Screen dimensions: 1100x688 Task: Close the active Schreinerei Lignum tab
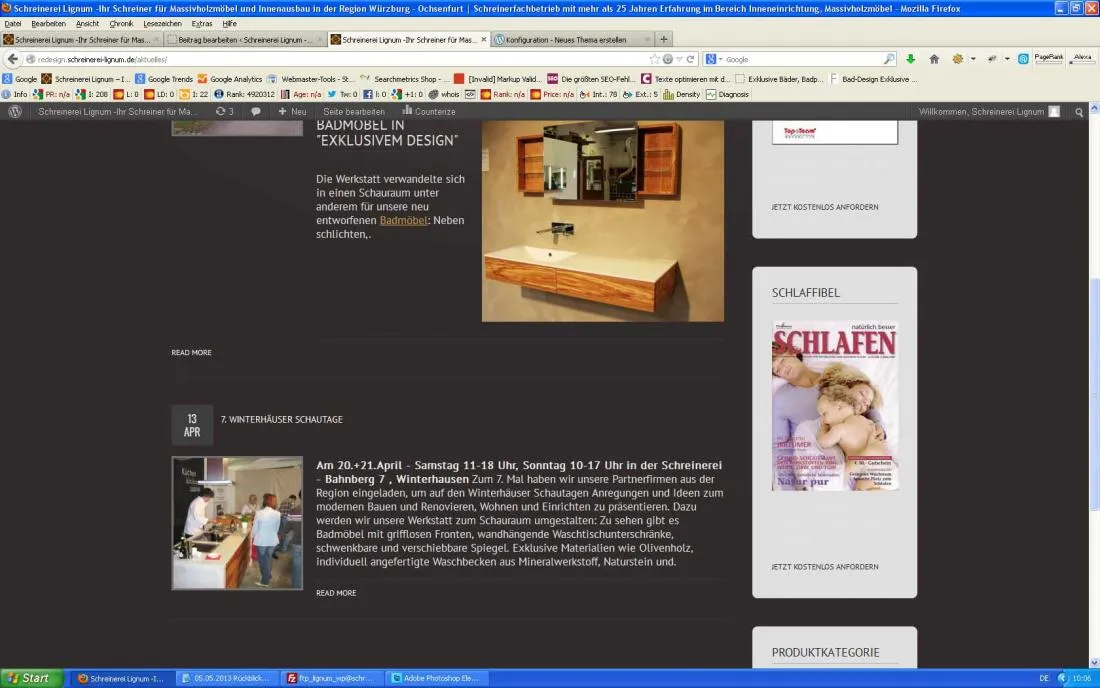(x=483, y=39)
